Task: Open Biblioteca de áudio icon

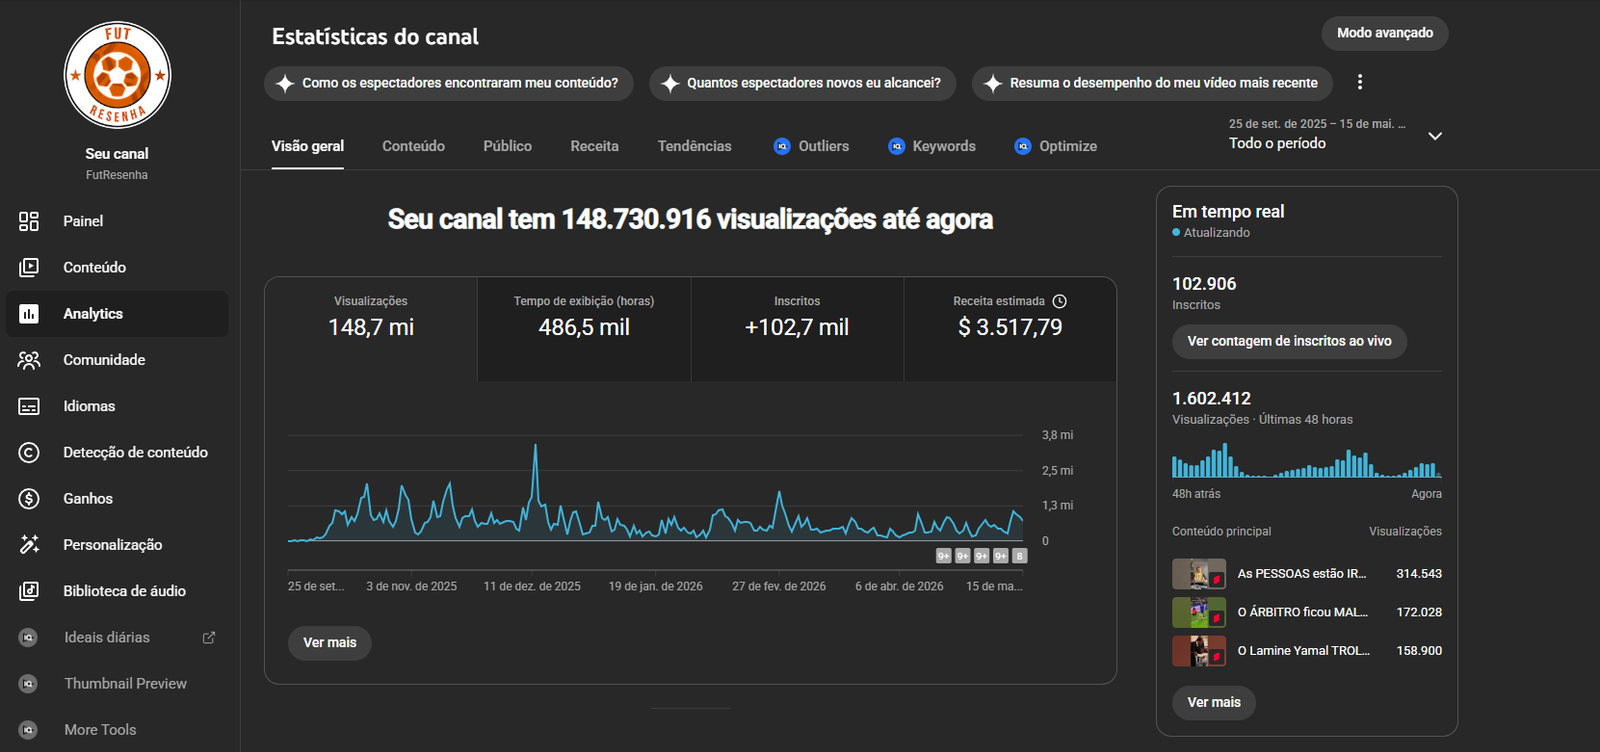Action: [29, 591]
